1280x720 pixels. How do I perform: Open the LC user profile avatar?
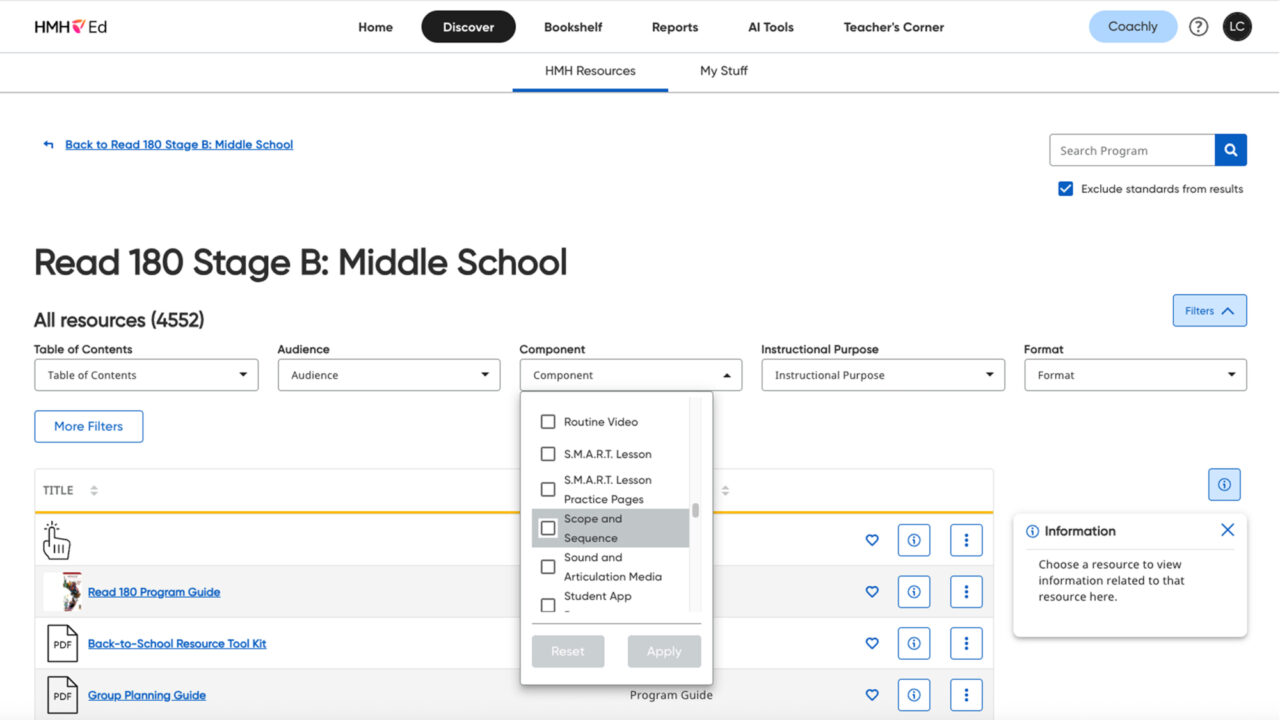point(1237,27)
